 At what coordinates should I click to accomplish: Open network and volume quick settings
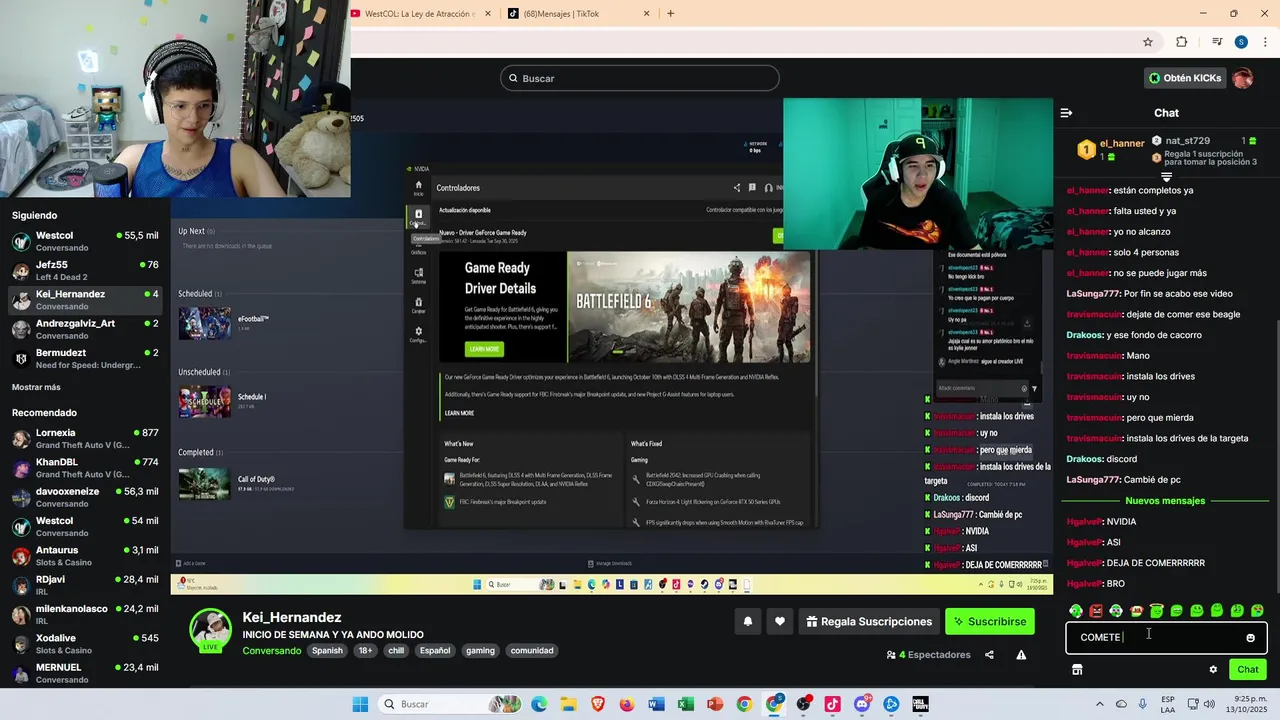tap(1201, 704)
